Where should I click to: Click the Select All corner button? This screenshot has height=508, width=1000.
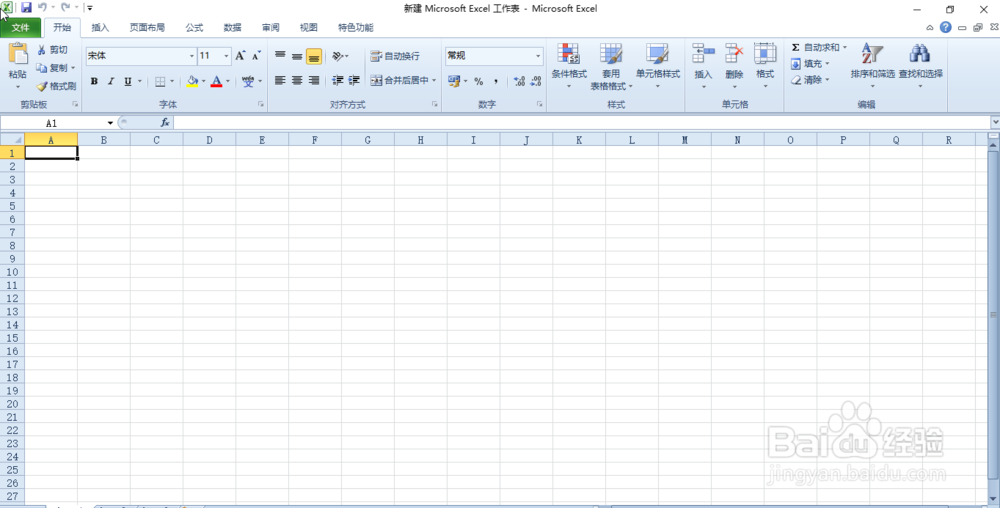pos(12,139)
